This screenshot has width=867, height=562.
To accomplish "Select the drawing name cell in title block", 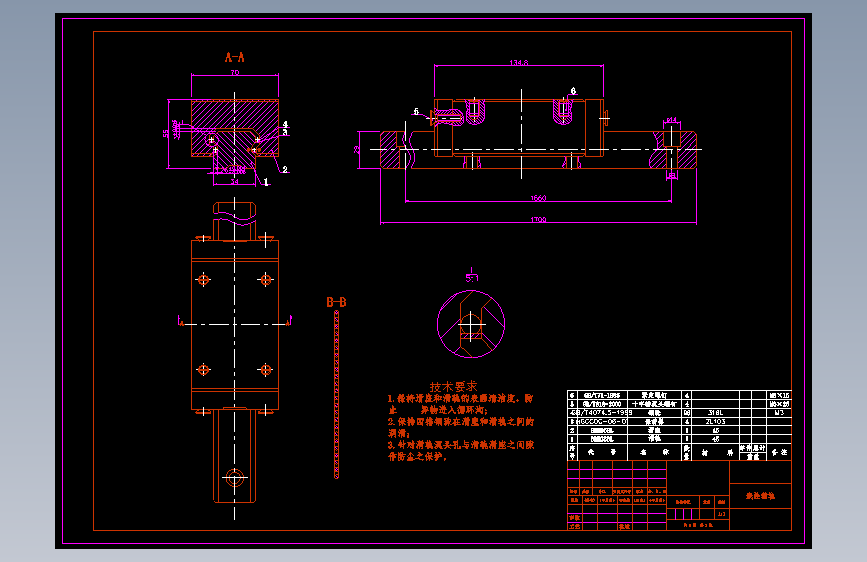I will 760,496.
